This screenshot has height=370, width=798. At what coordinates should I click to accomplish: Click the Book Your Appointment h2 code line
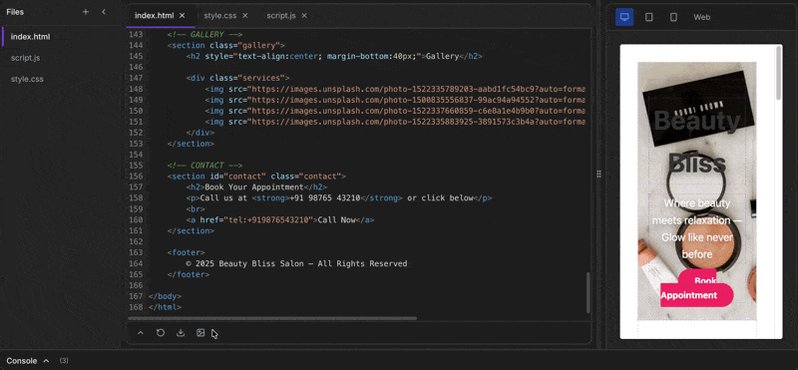coord(256,187)
